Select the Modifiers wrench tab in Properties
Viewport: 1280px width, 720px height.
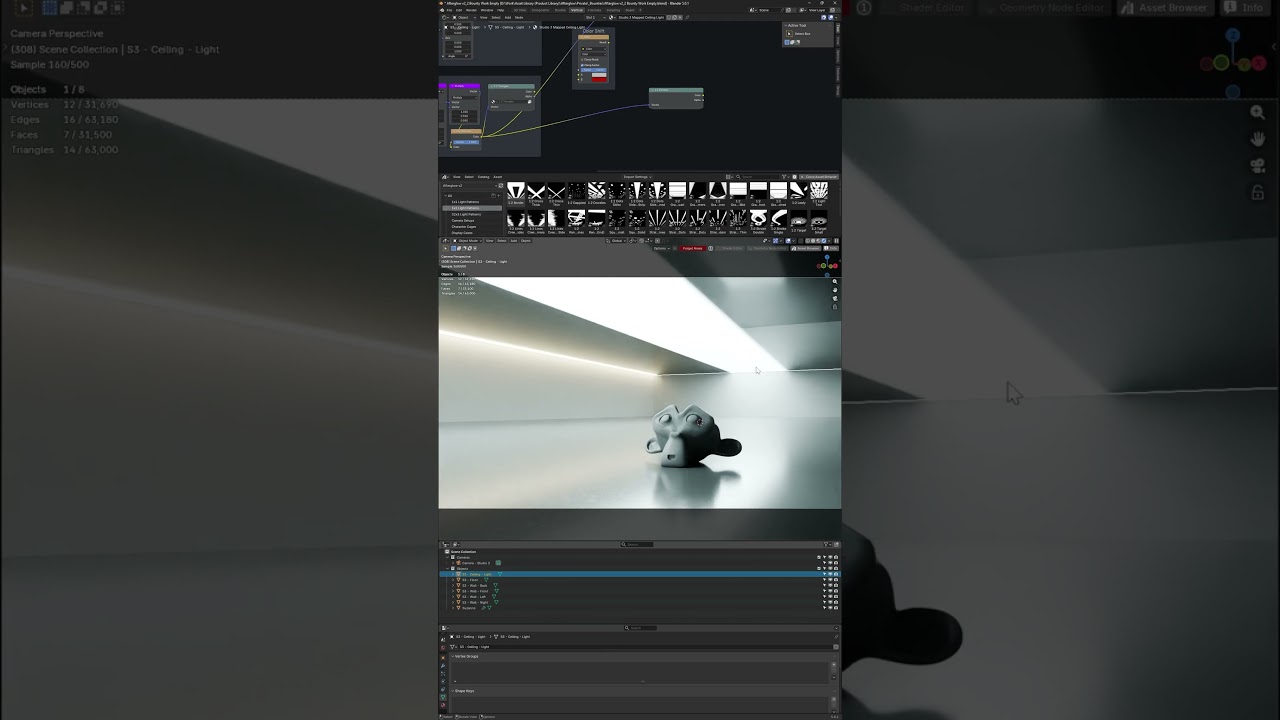(443, 666)
